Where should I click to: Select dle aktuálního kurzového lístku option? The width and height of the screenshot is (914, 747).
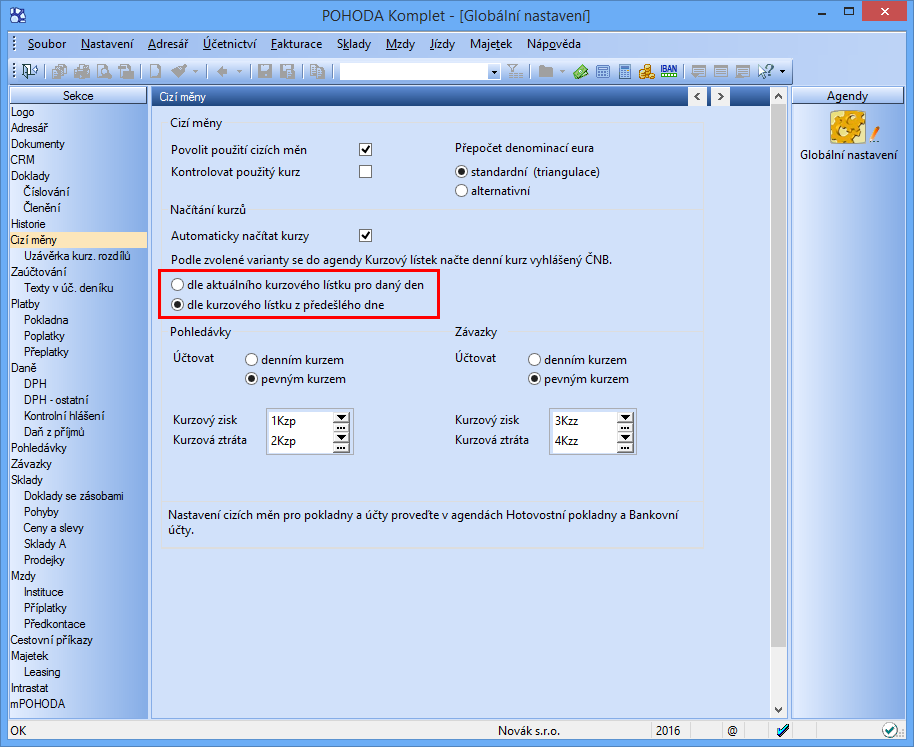point(177,285)
